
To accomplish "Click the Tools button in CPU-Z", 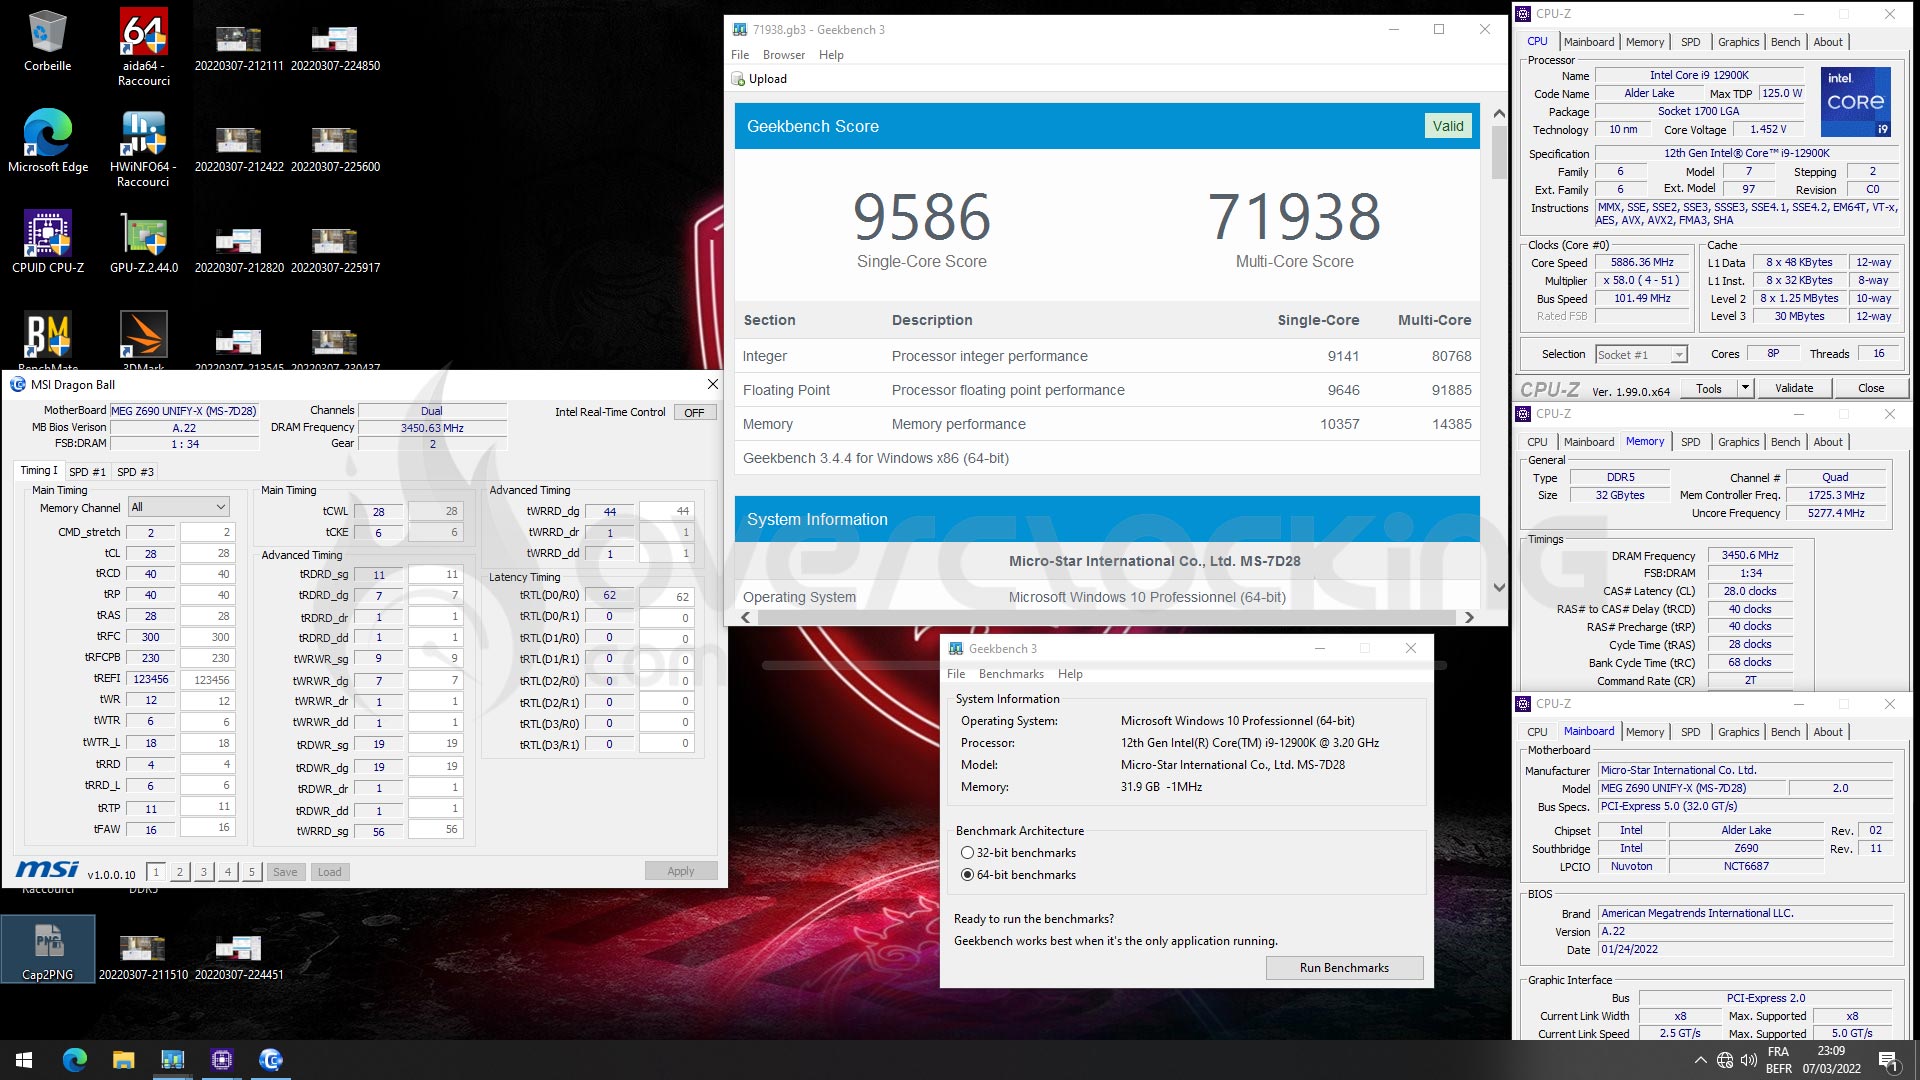I will pos(1709,388).
